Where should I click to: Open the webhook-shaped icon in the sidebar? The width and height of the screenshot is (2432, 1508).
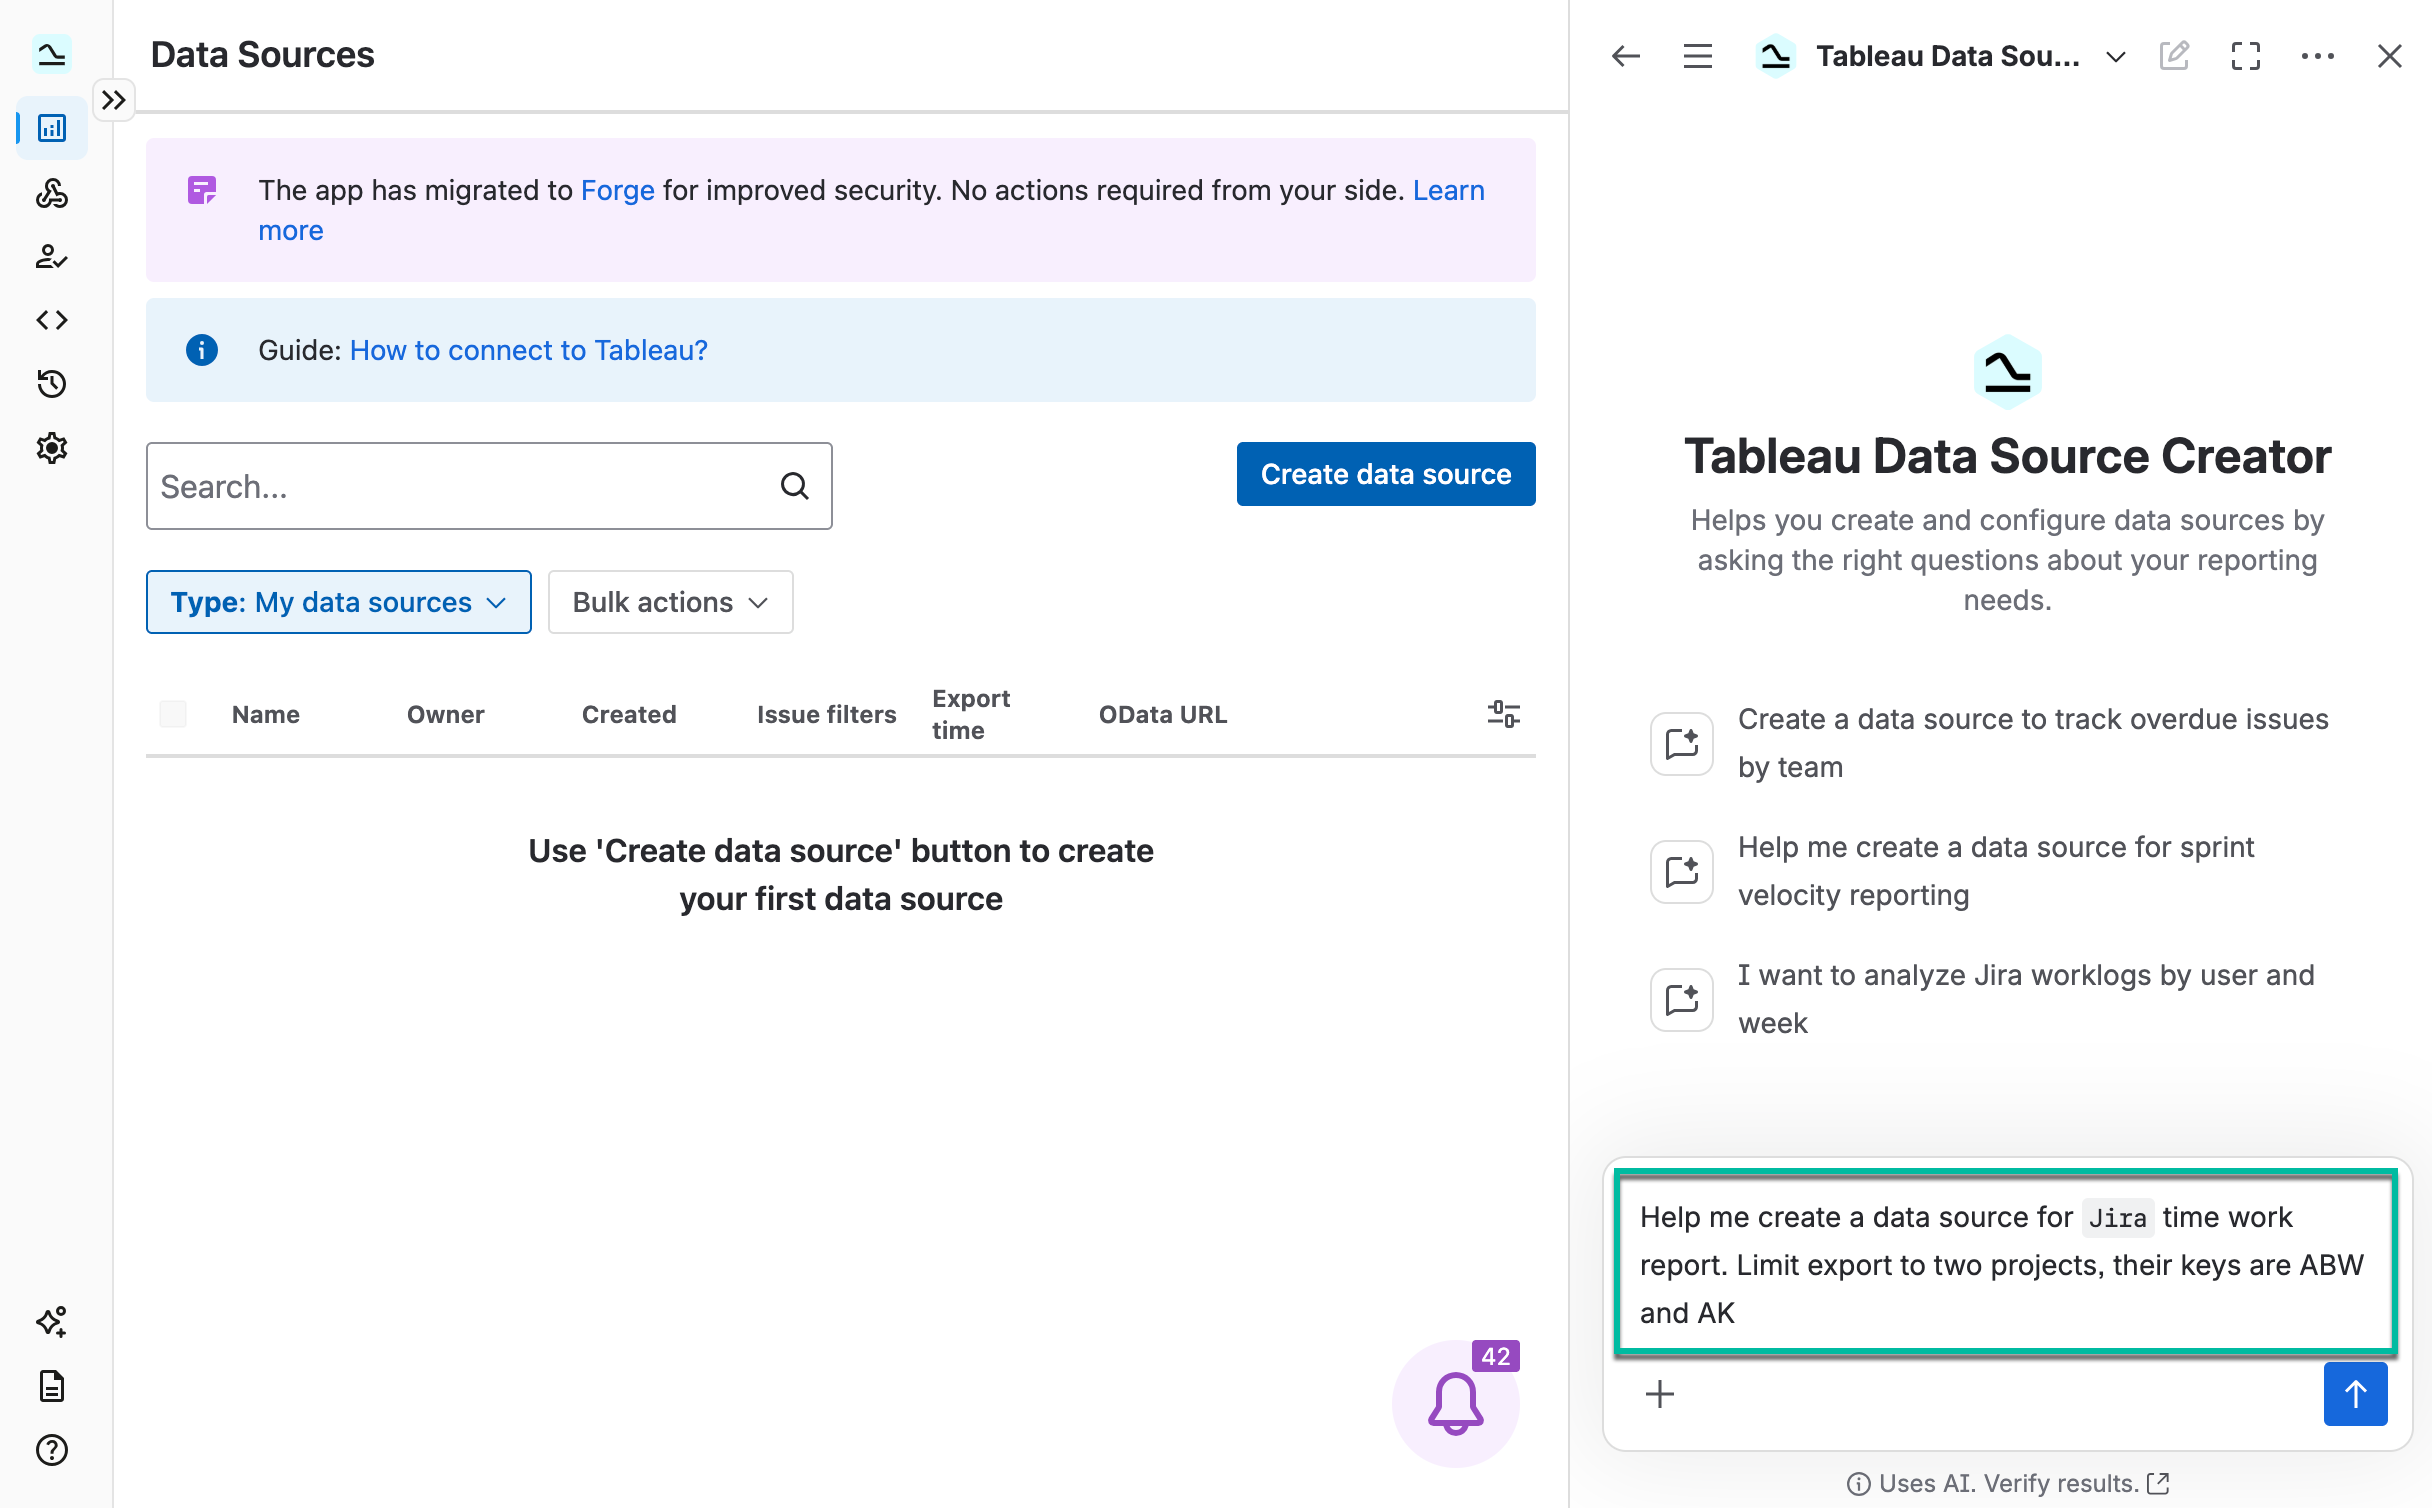52,192
